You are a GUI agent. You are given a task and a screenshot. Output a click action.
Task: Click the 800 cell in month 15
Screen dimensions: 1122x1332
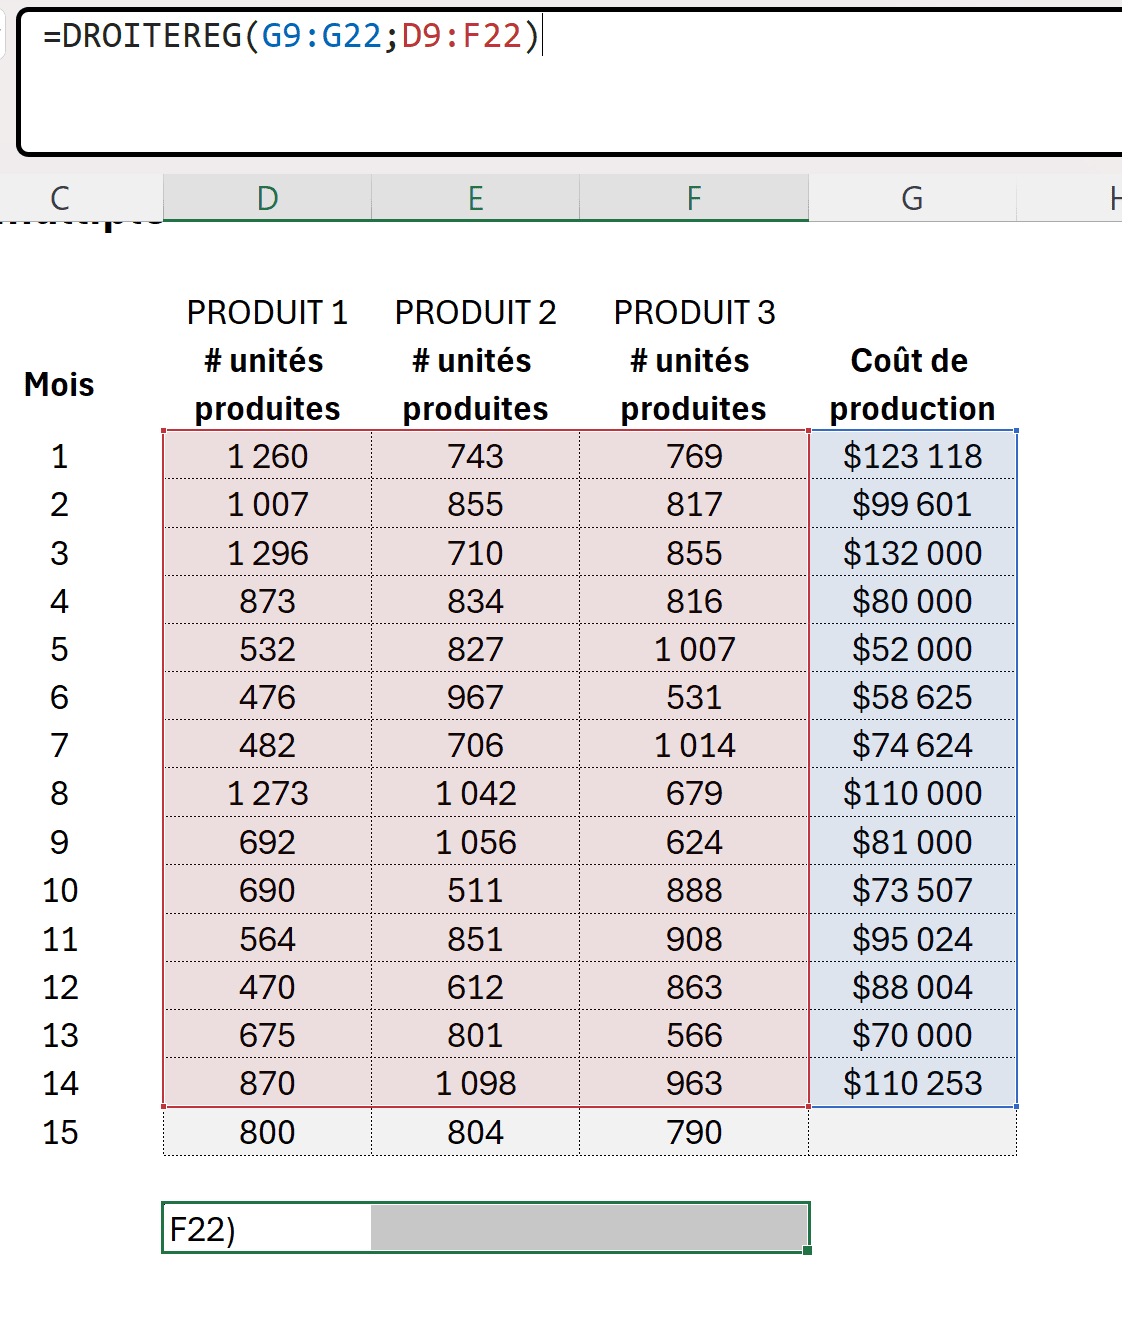point(267,1132)
